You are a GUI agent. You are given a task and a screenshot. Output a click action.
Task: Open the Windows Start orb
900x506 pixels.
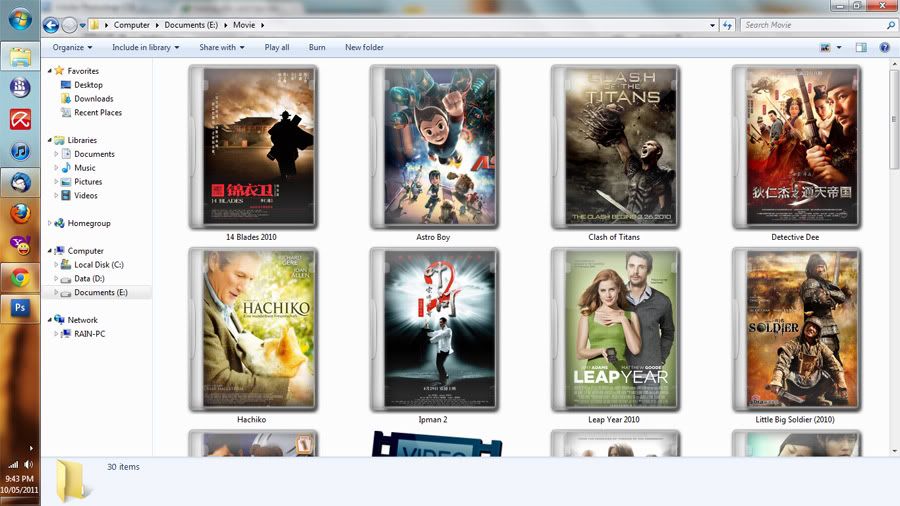(x=20, y=21)
